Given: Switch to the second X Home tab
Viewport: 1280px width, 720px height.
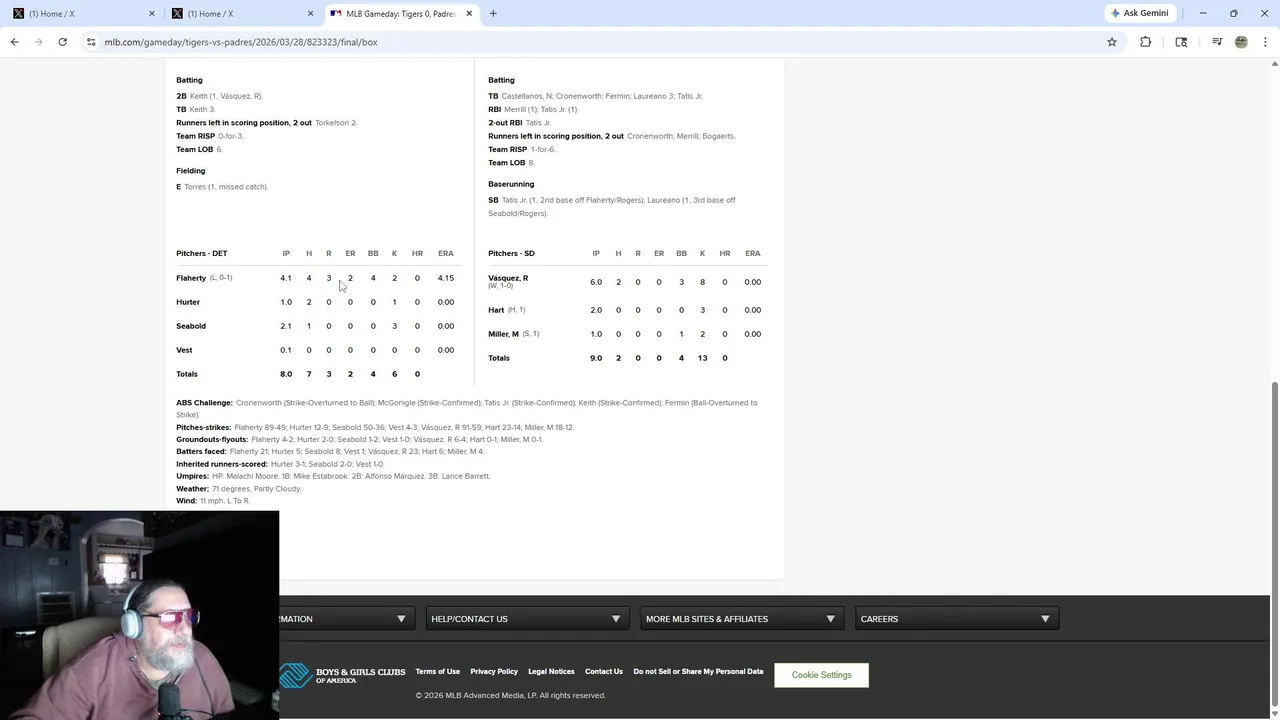Looking at the screenshot, I should 240,14.
